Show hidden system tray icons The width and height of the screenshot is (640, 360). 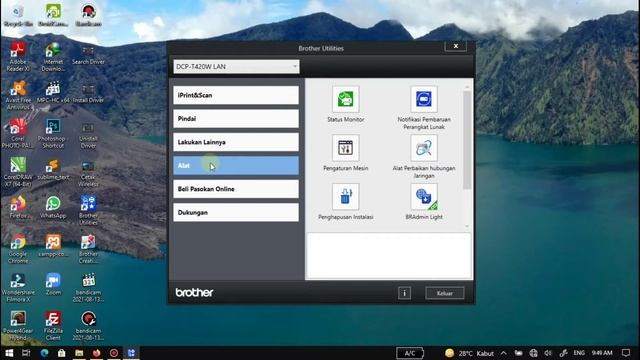504,353
